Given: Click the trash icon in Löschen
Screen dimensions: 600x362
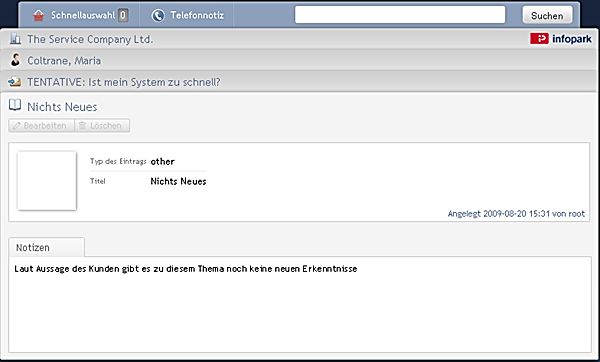Looking at the screenshot, I should (x=82, y=126).
